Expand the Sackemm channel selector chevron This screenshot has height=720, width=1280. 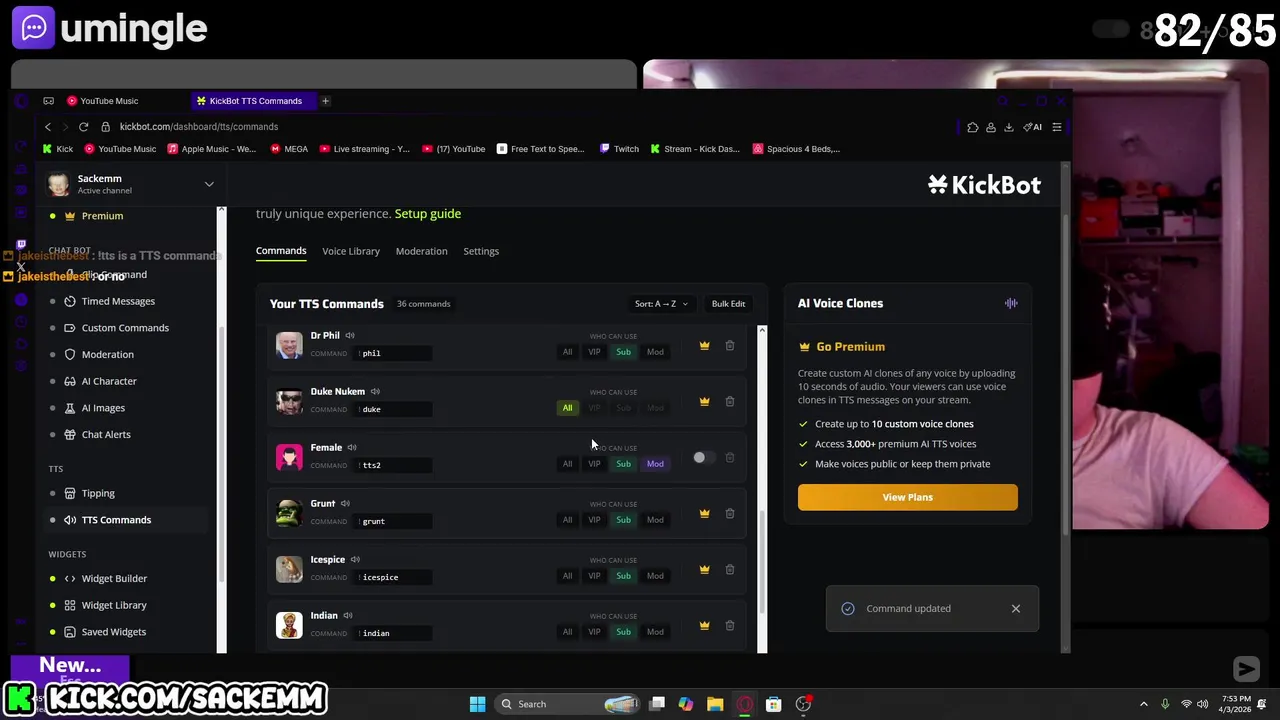209,184
